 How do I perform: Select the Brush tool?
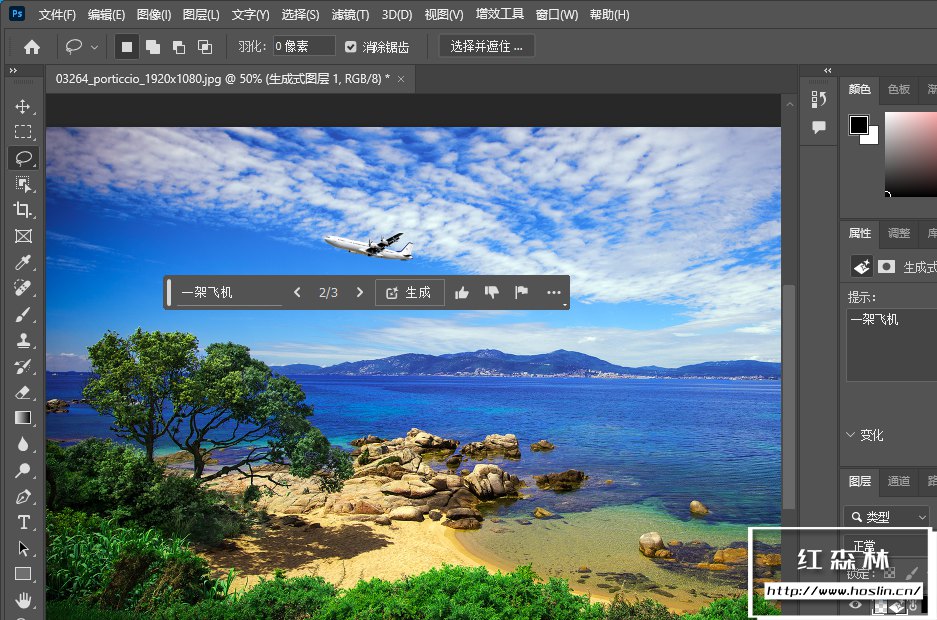pos(23,314)
